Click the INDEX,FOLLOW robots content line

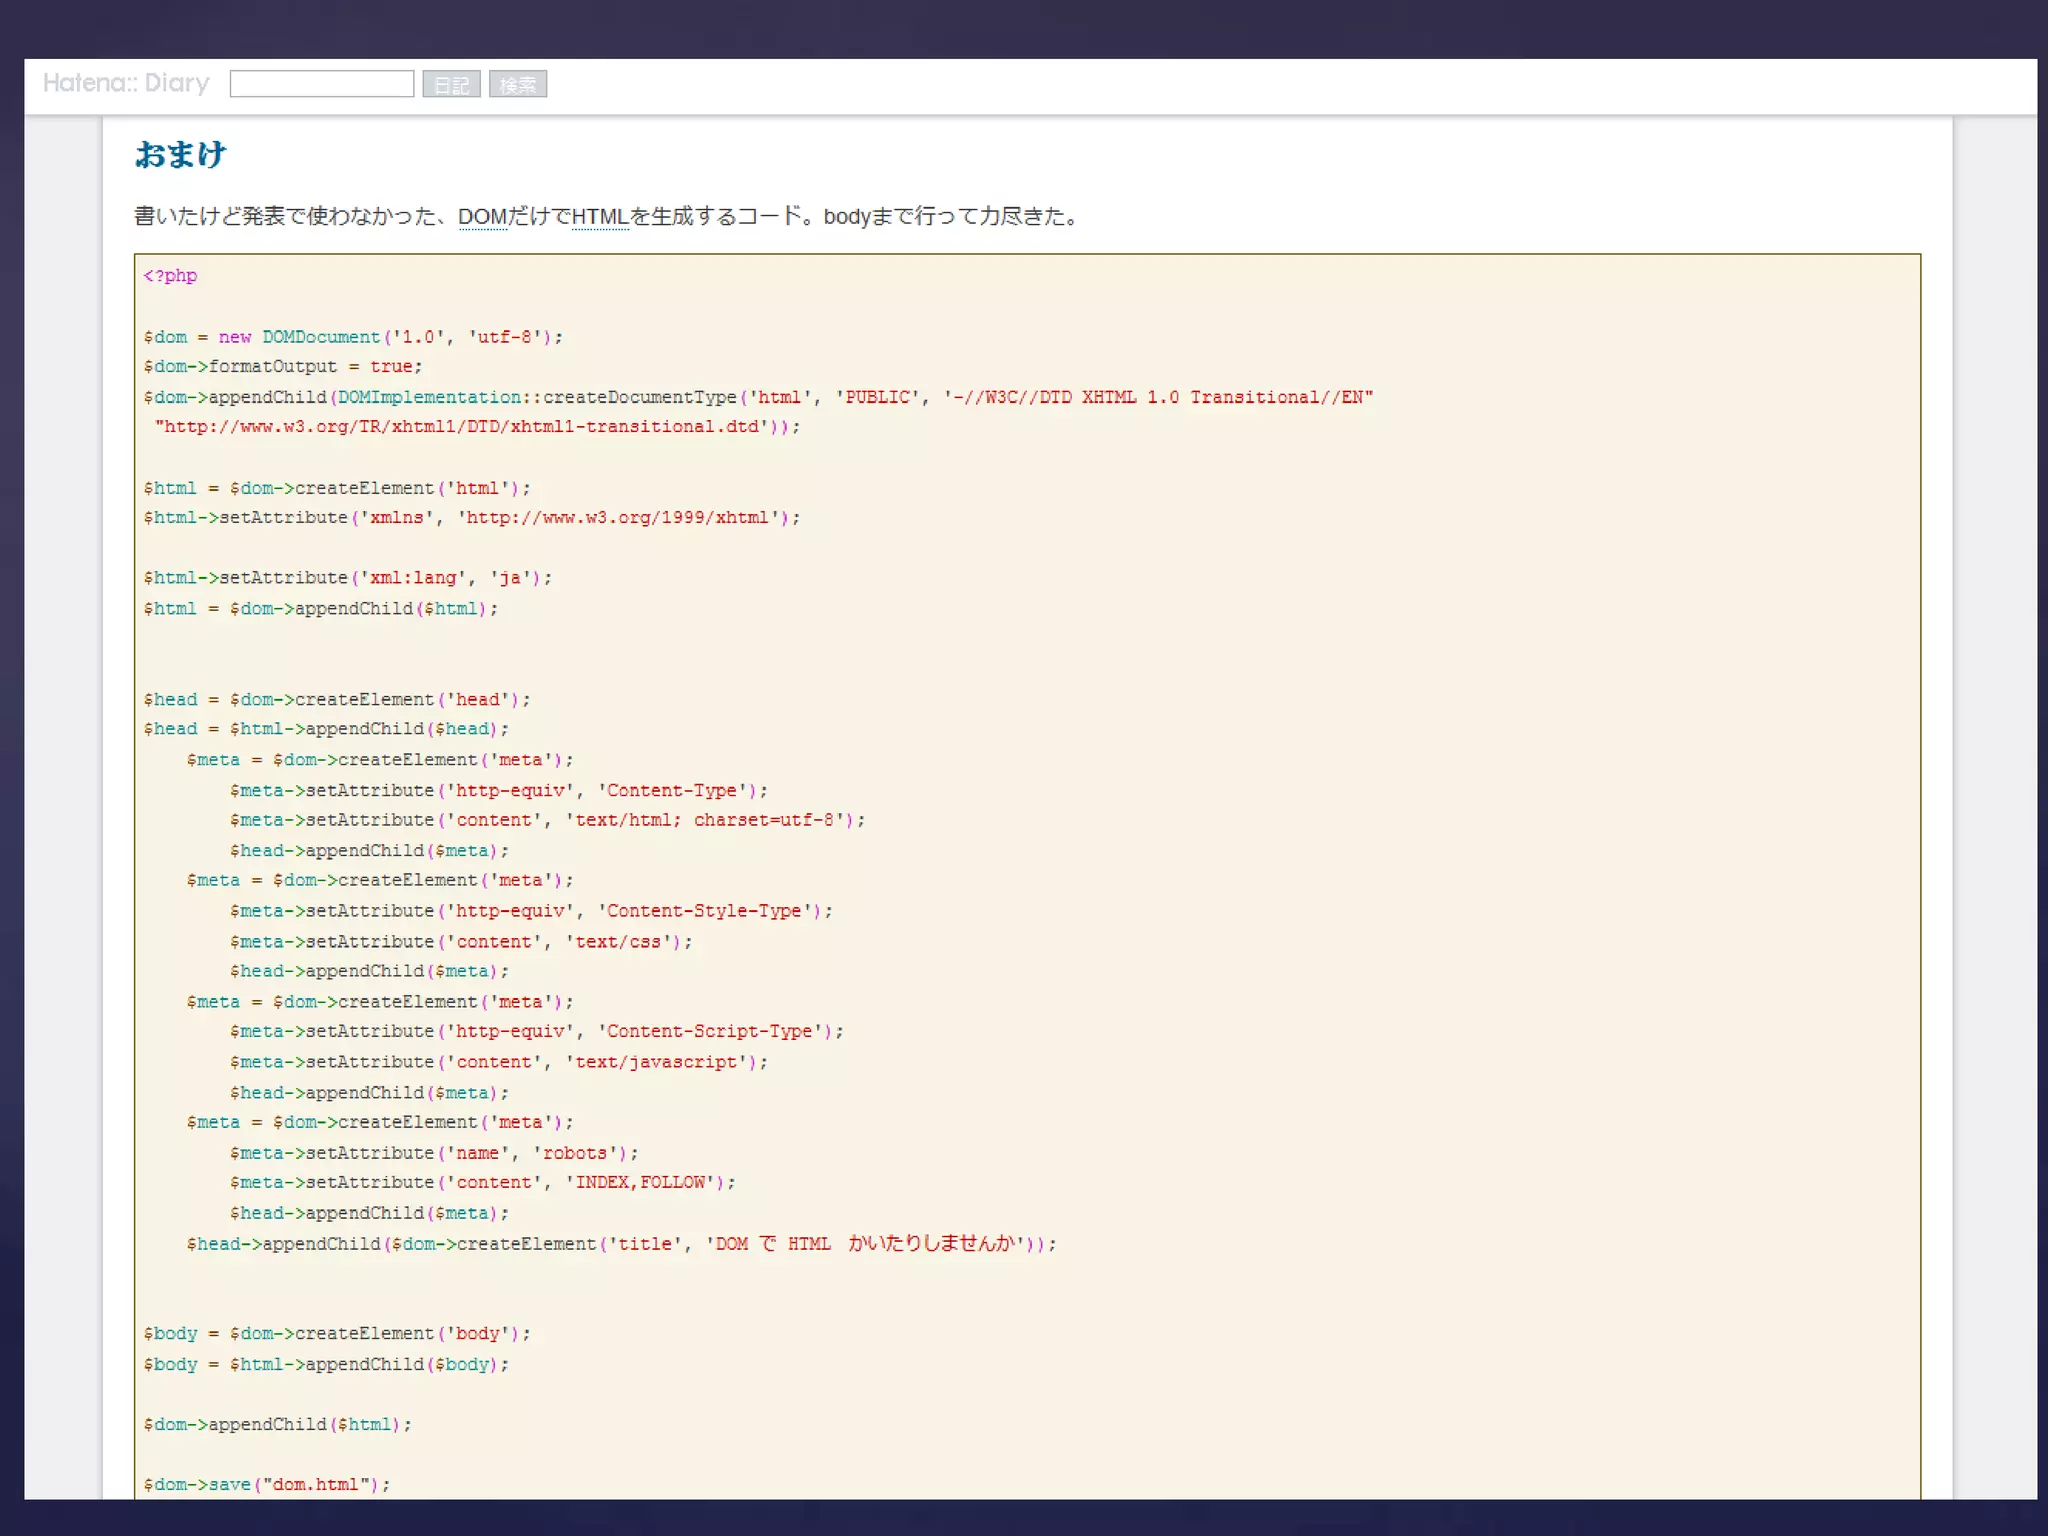pyautogui.click(x=482, y=1183)
